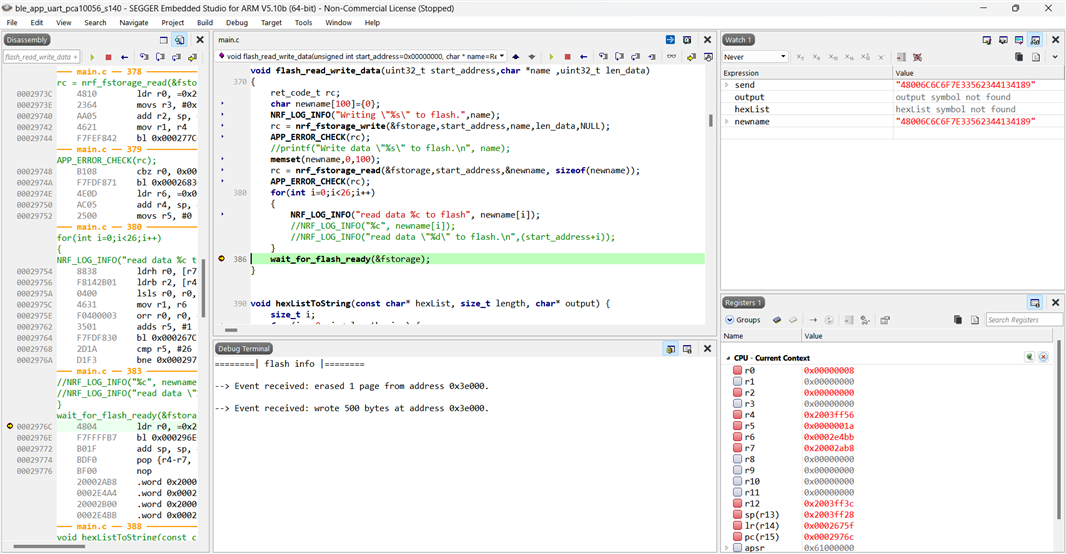
Task: Toggle the r5 register checkbox
Action: [738, 426]
